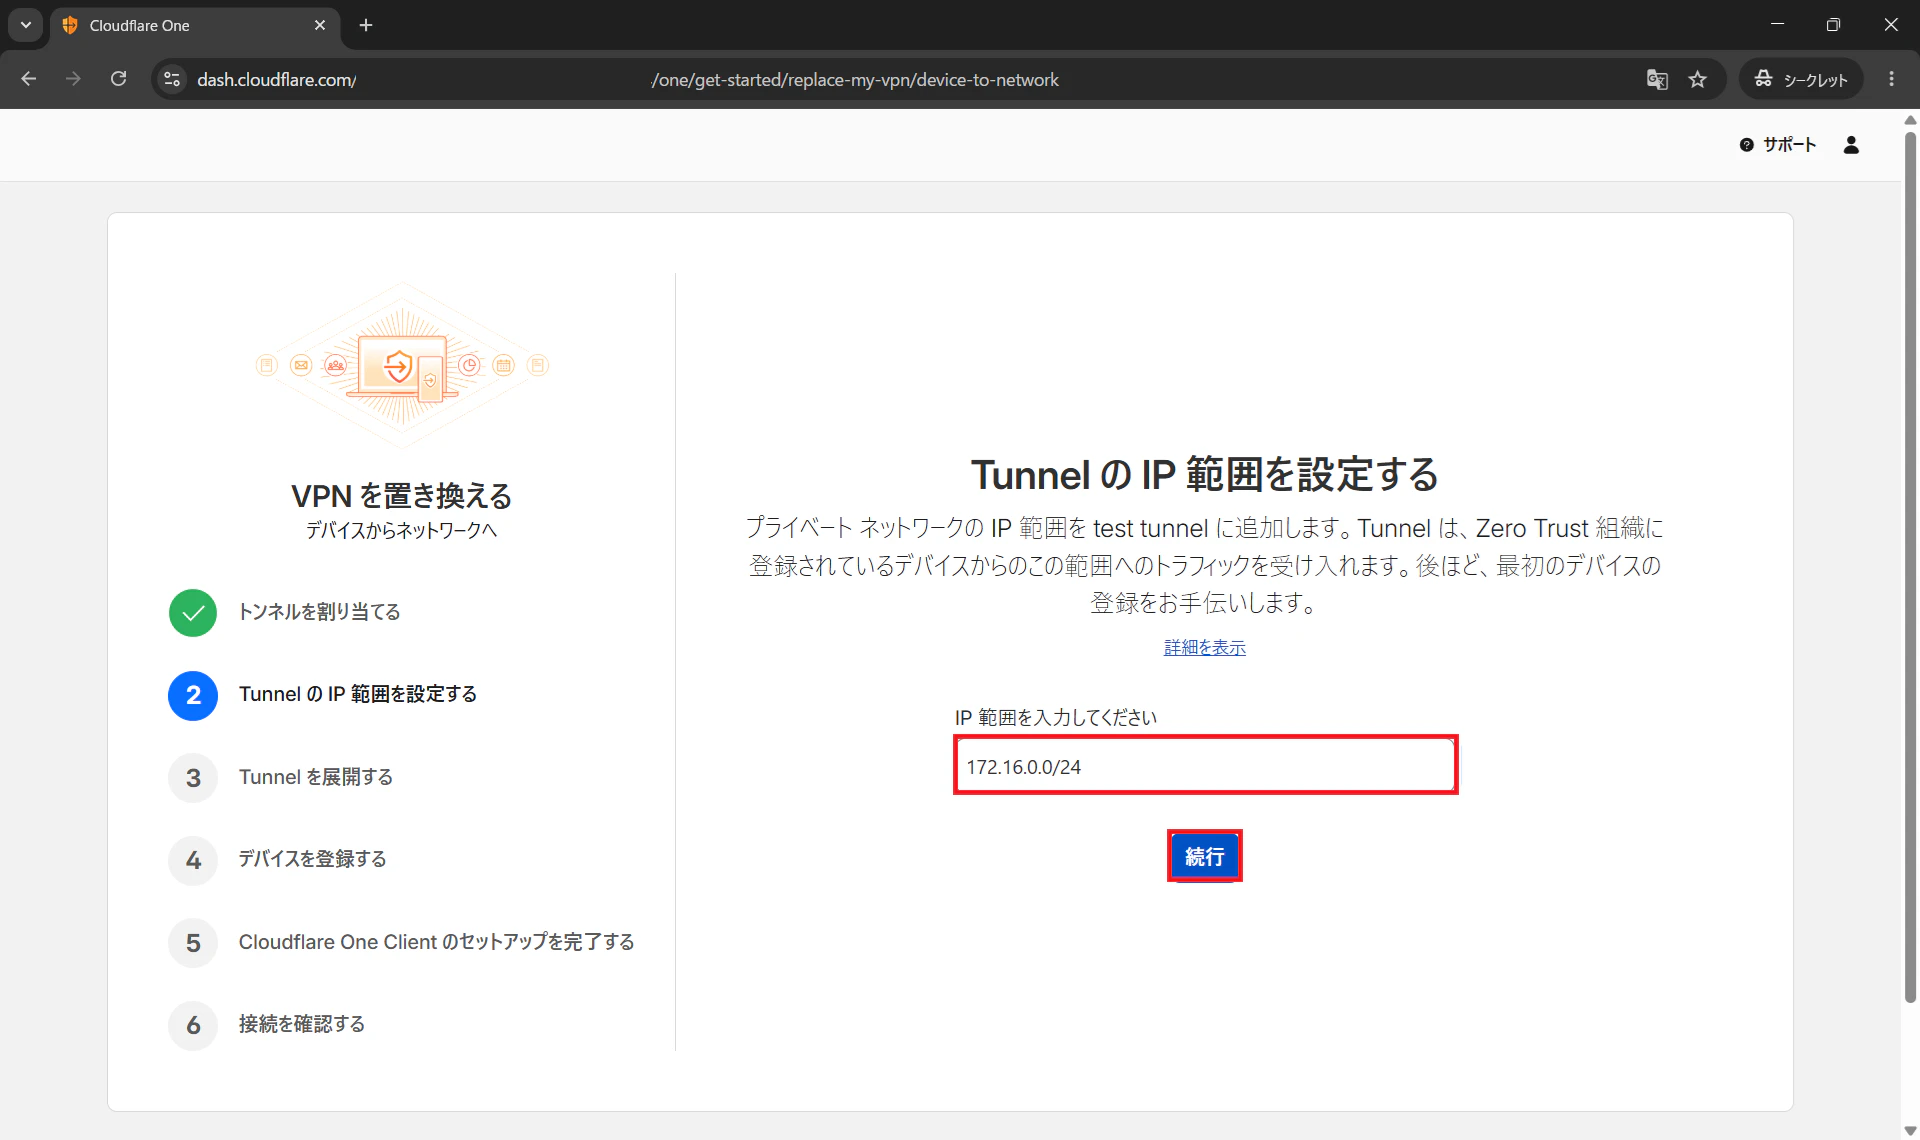The image size is (1920, 1140).
Task: Open the サポート help menu
Action: (x=1777, y=145)
